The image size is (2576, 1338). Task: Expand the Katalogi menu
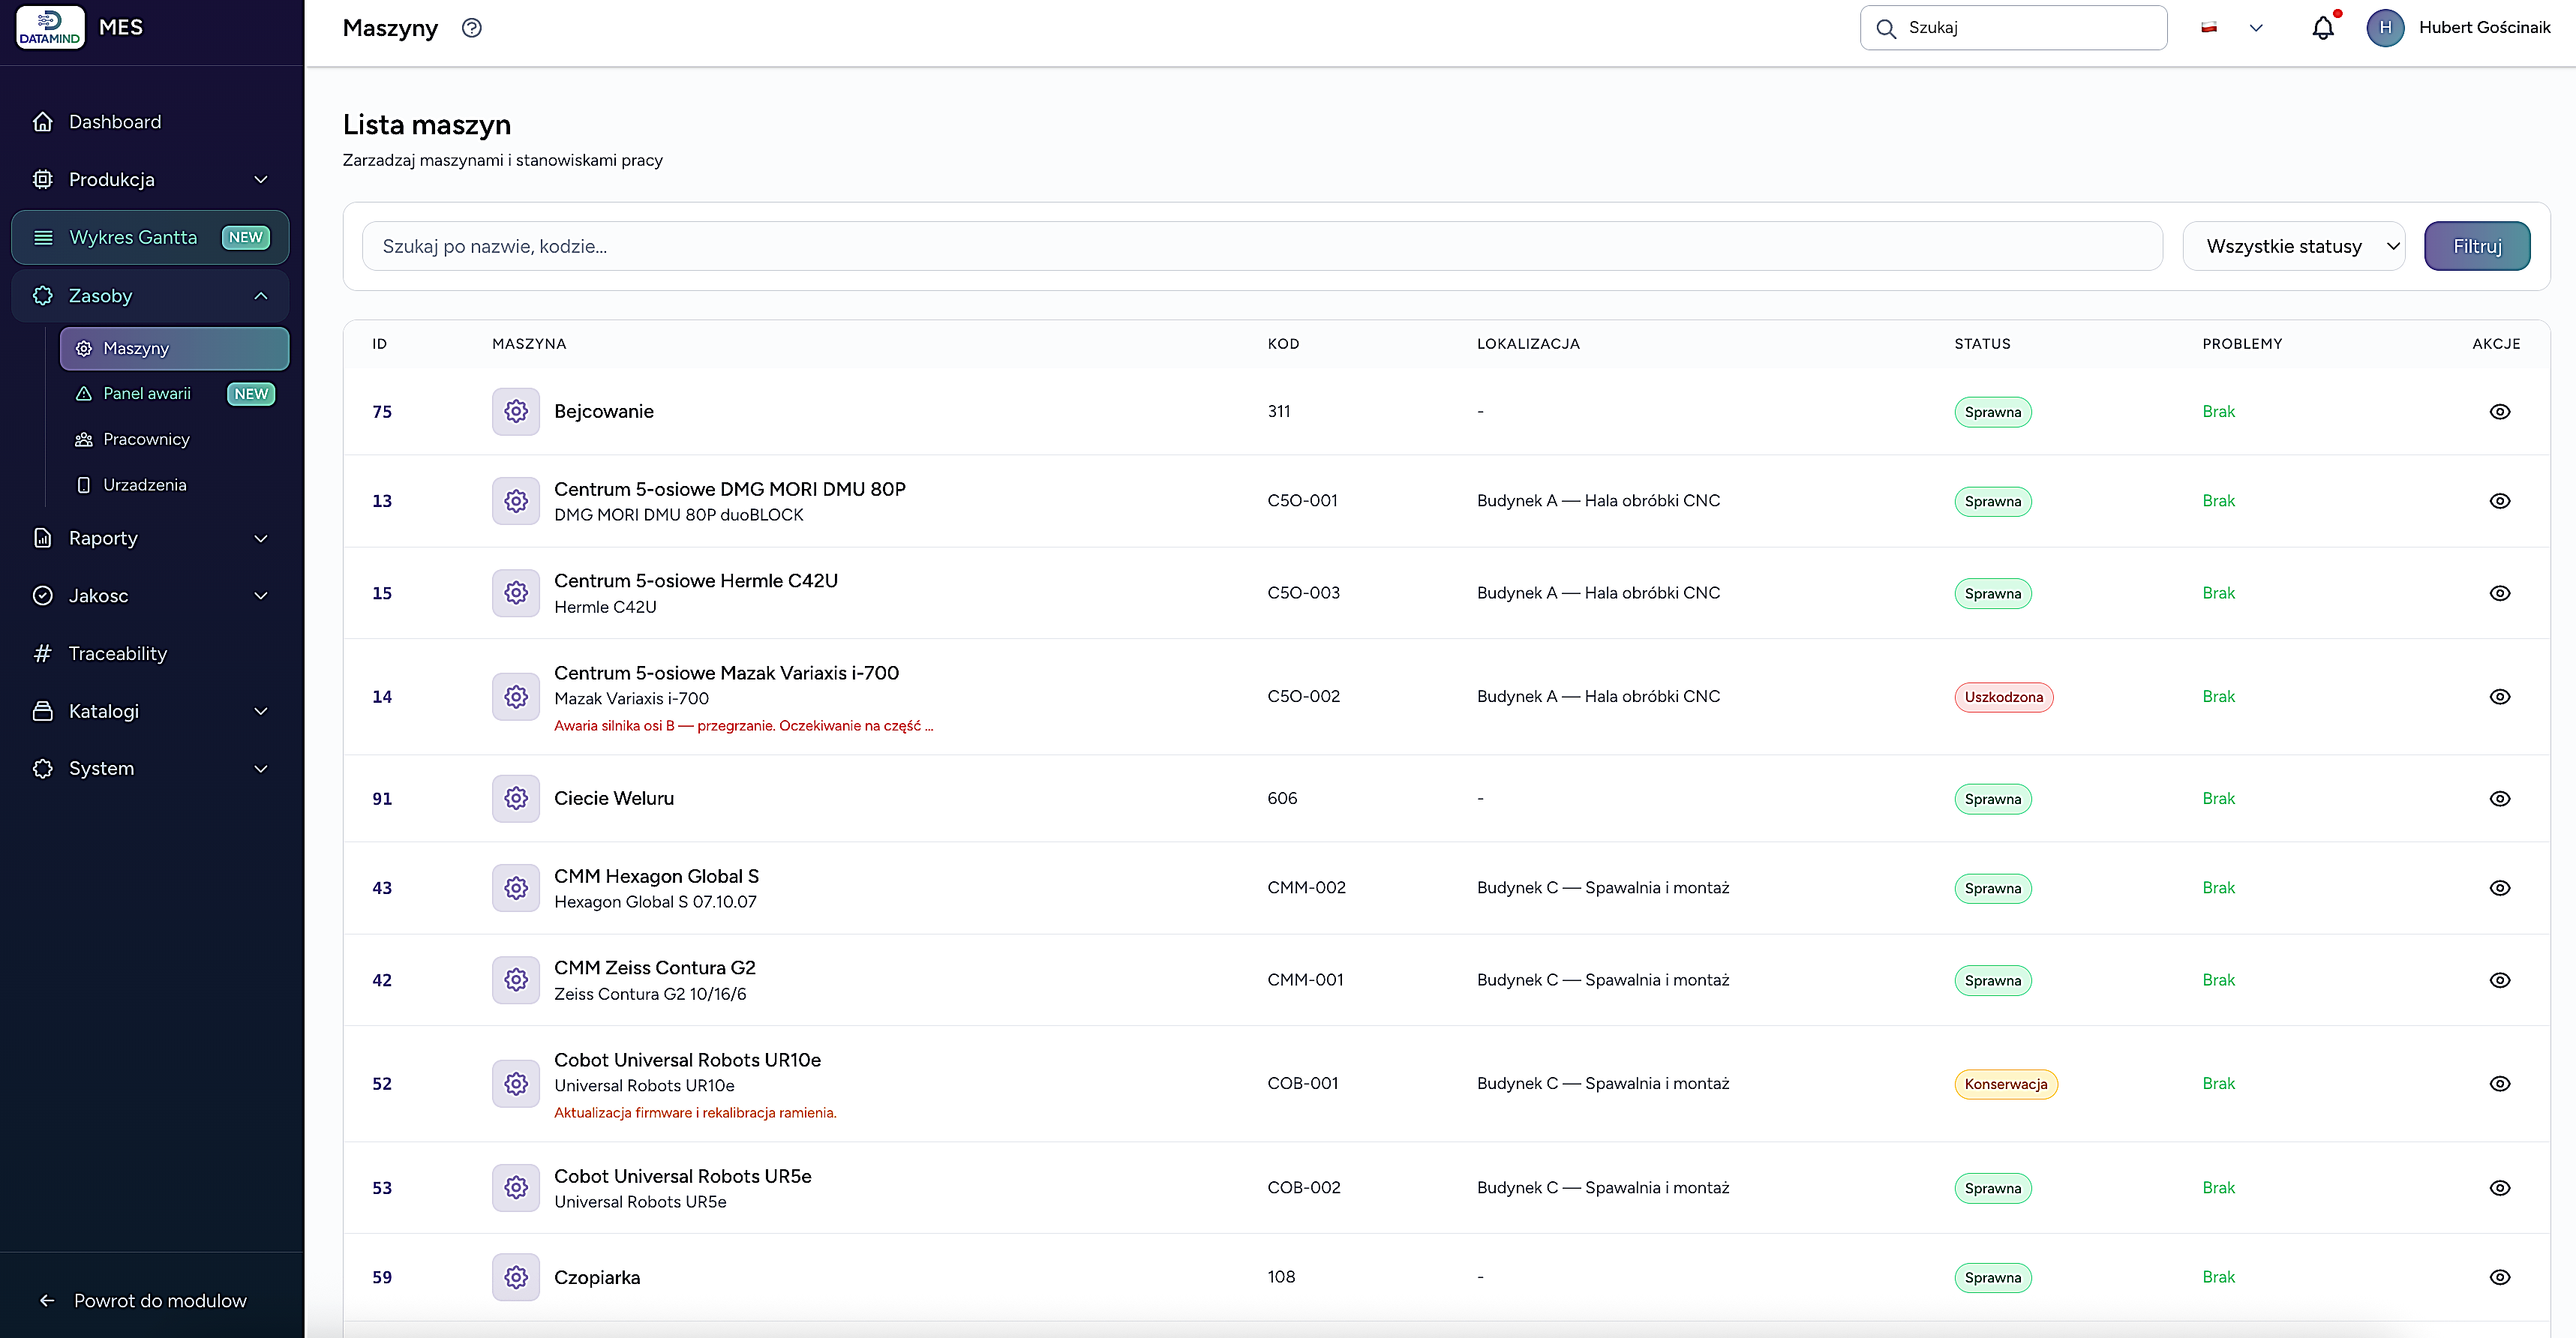[150, 711]
